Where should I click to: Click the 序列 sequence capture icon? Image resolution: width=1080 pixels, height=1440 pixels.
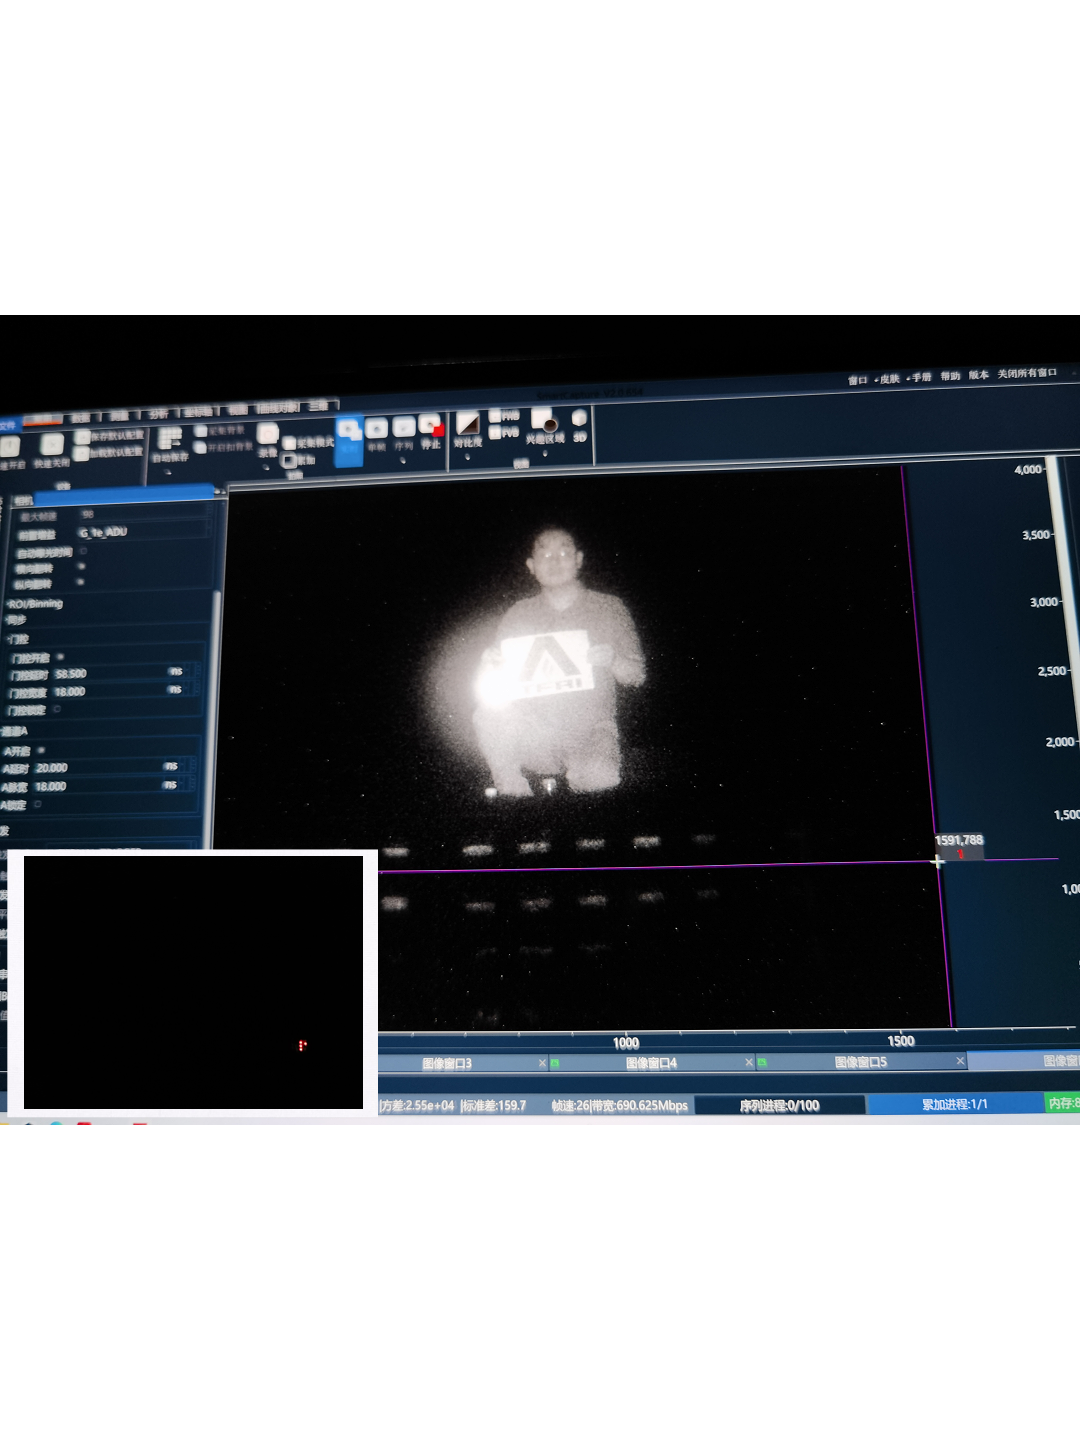[403, 430]
